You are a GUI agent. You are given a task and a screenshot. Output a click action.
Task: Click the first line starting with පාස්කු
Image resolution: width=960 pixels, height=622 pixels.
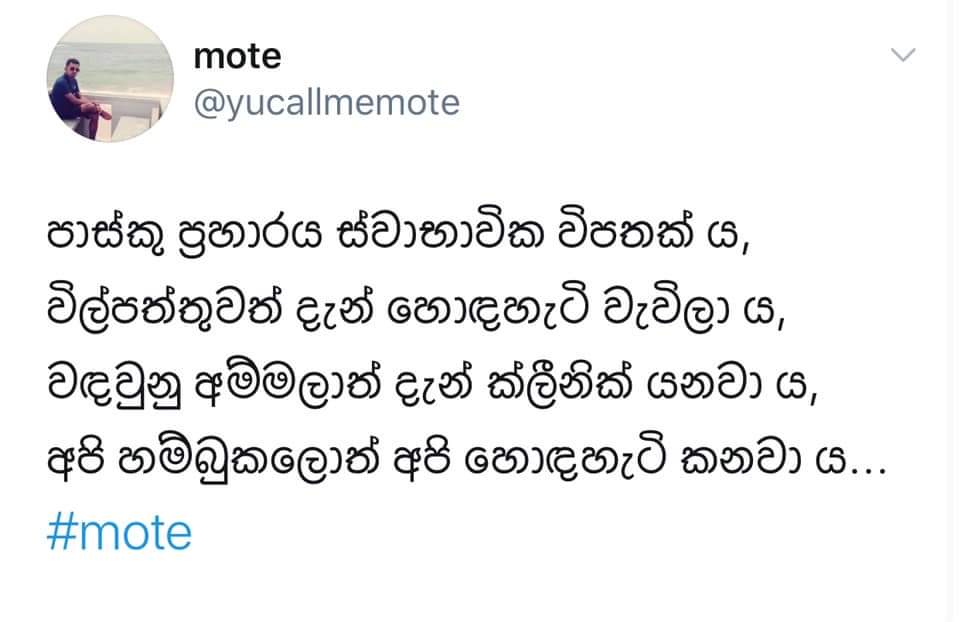pyautogui.click(x=398, y=234)
